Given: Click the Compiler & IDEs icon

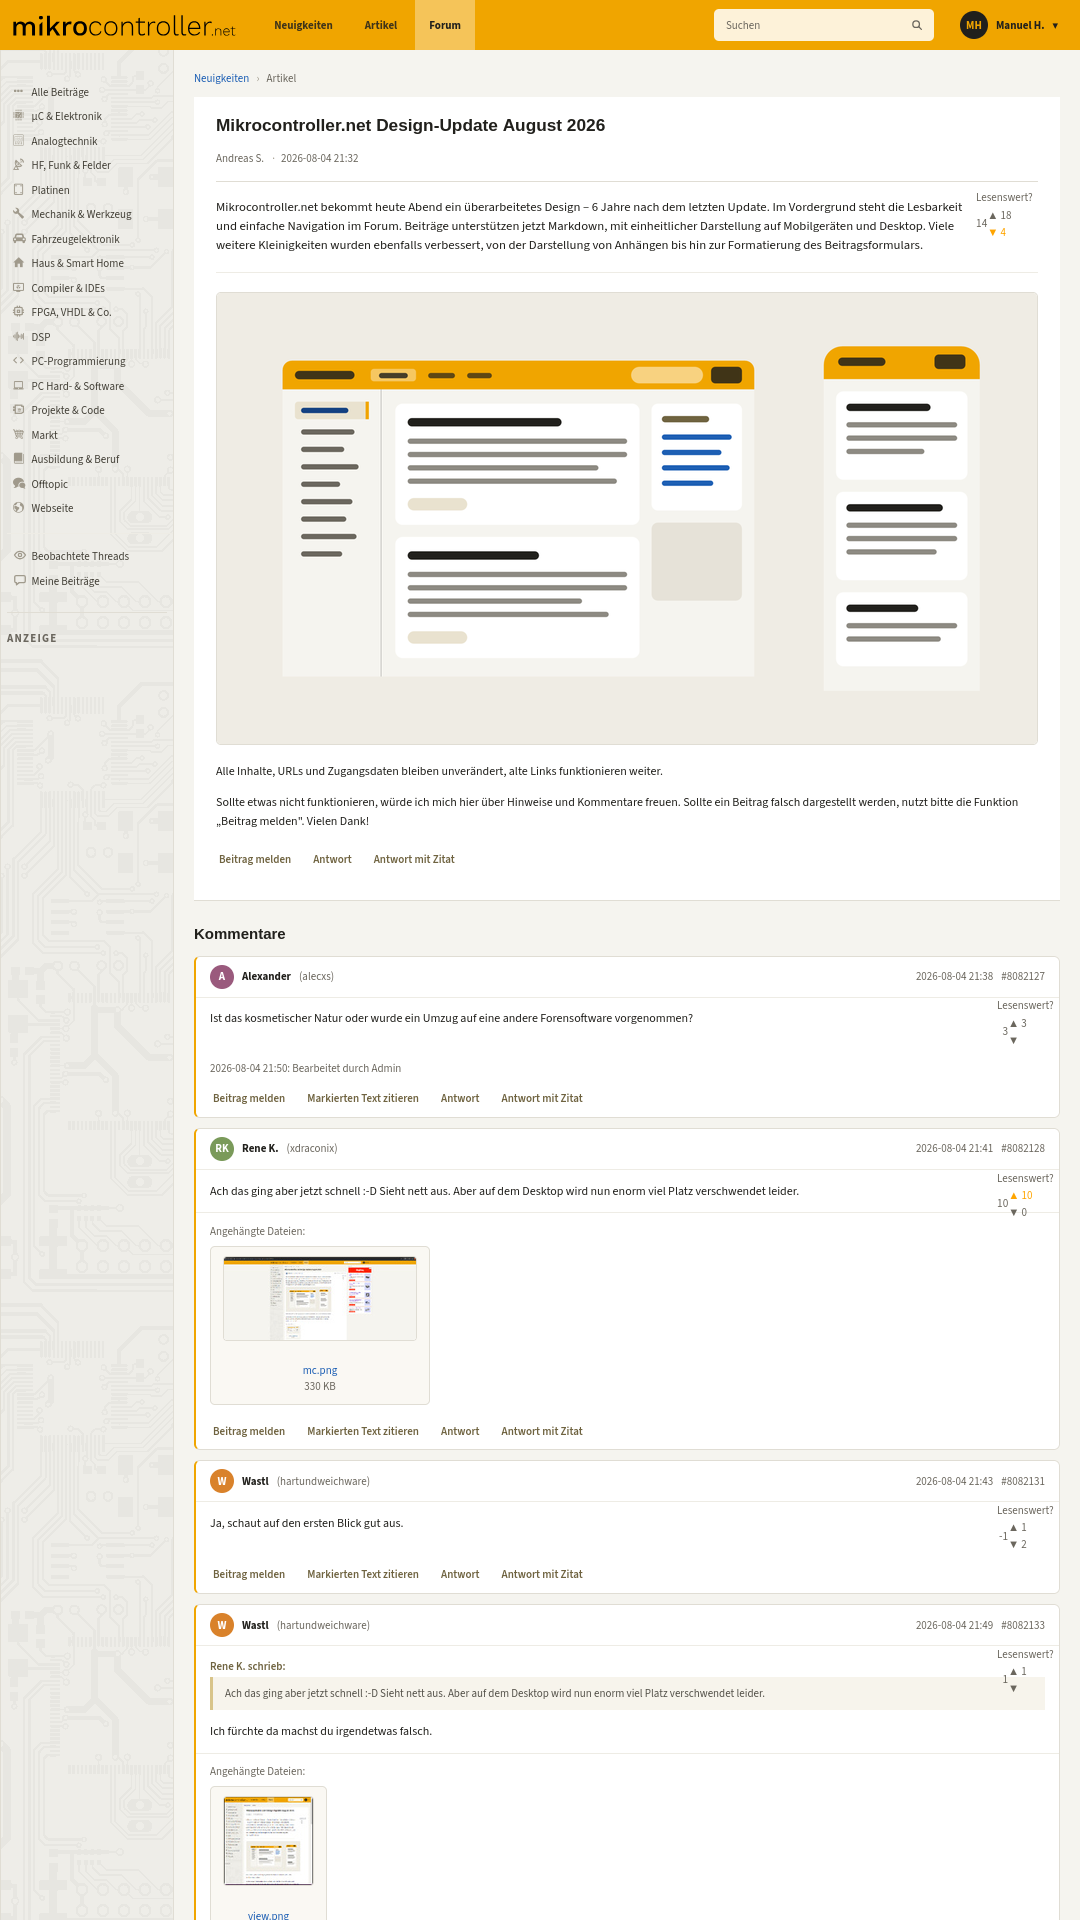Looking at the screenshot, I should [18, 288].
